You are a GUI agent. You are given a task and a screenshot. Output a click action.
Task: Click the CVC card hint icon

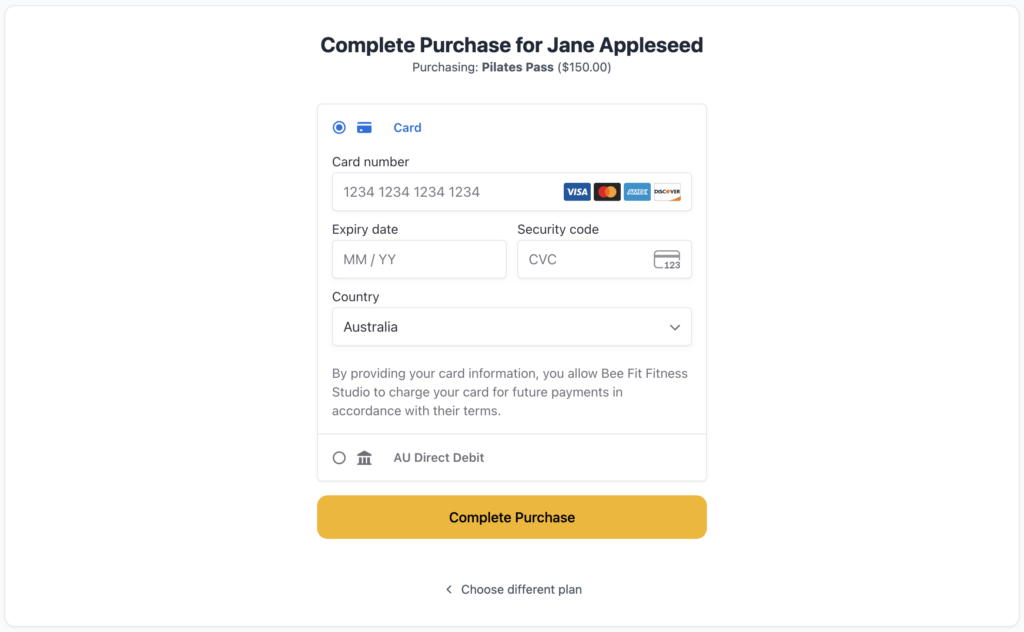[667, 260]
